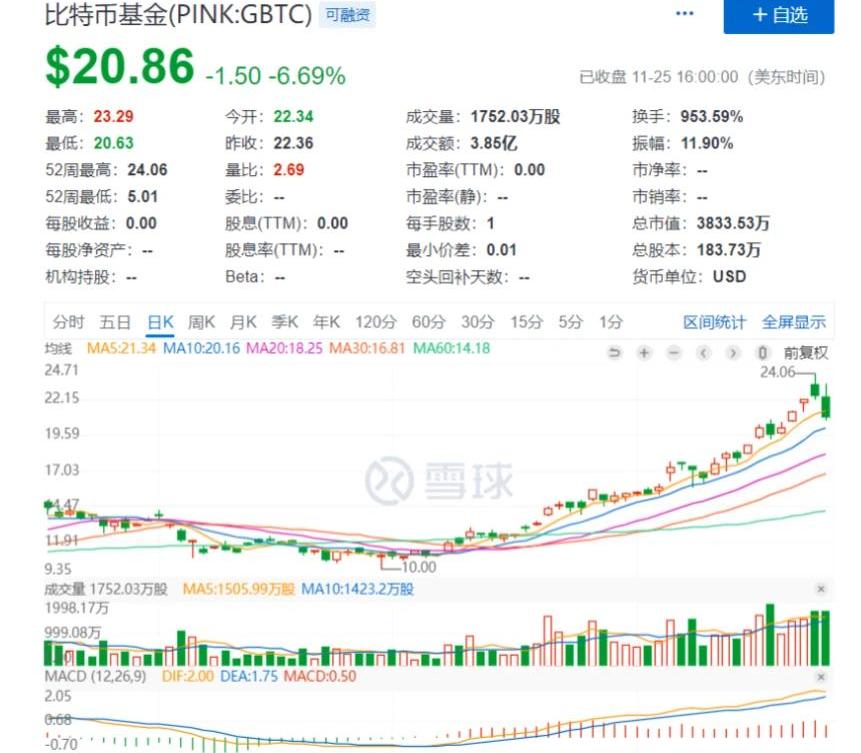Select the 1分 one-minute chart tab

pyautogui.click(x=610, y=322)
